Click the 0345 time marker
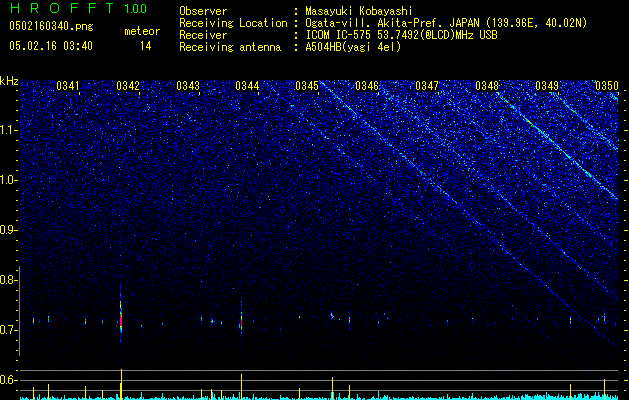Viewport: 629px width, 400px height. tap(307, 86)
